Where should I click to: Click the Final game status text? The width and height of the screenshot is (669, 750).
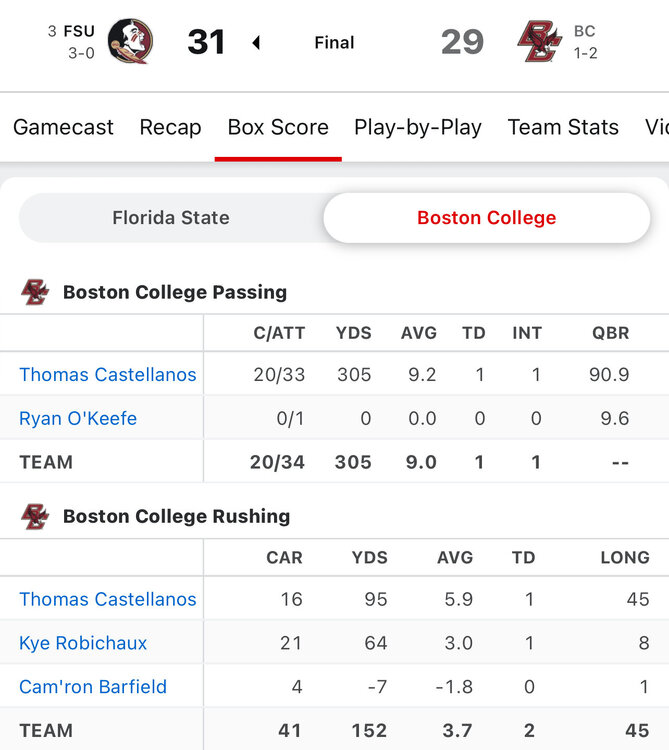334,43
